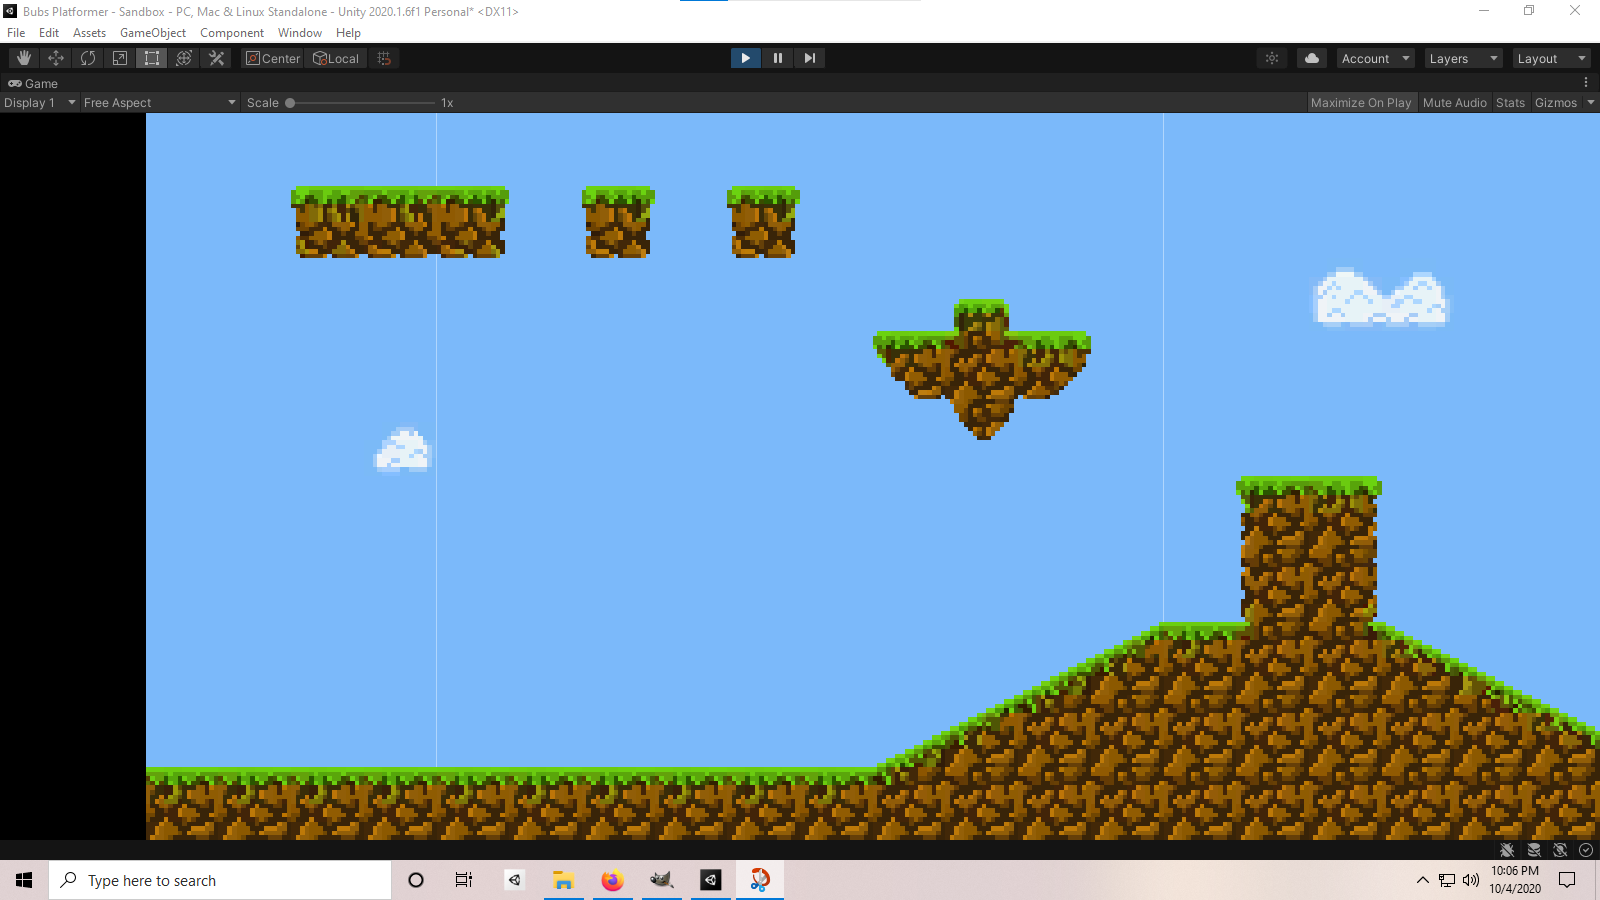
Task: Open the Free Aspect ratio dropdown
Action: pyautogui.click(x=160, y=102)
